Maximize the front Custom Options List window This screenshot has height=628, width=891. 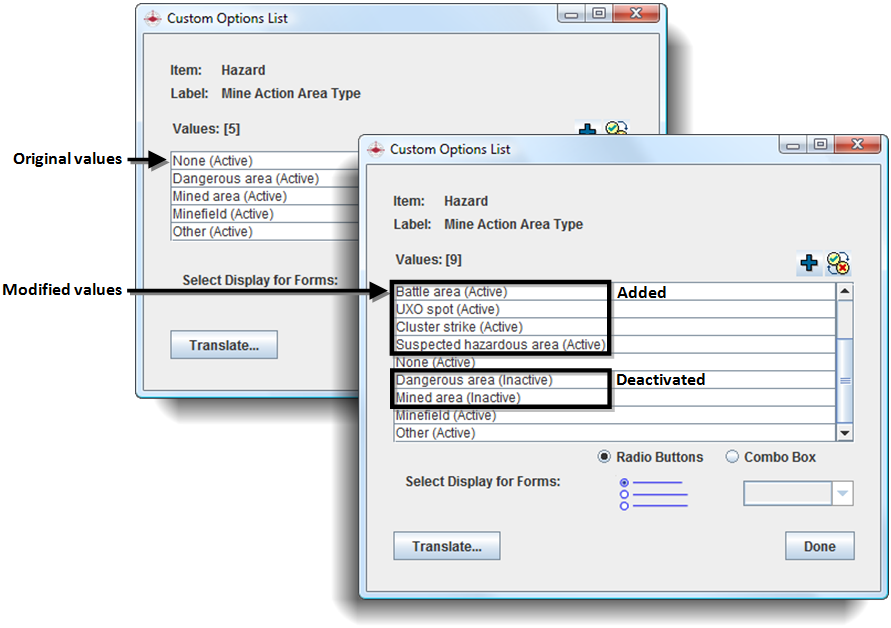(x=820, y=145)
